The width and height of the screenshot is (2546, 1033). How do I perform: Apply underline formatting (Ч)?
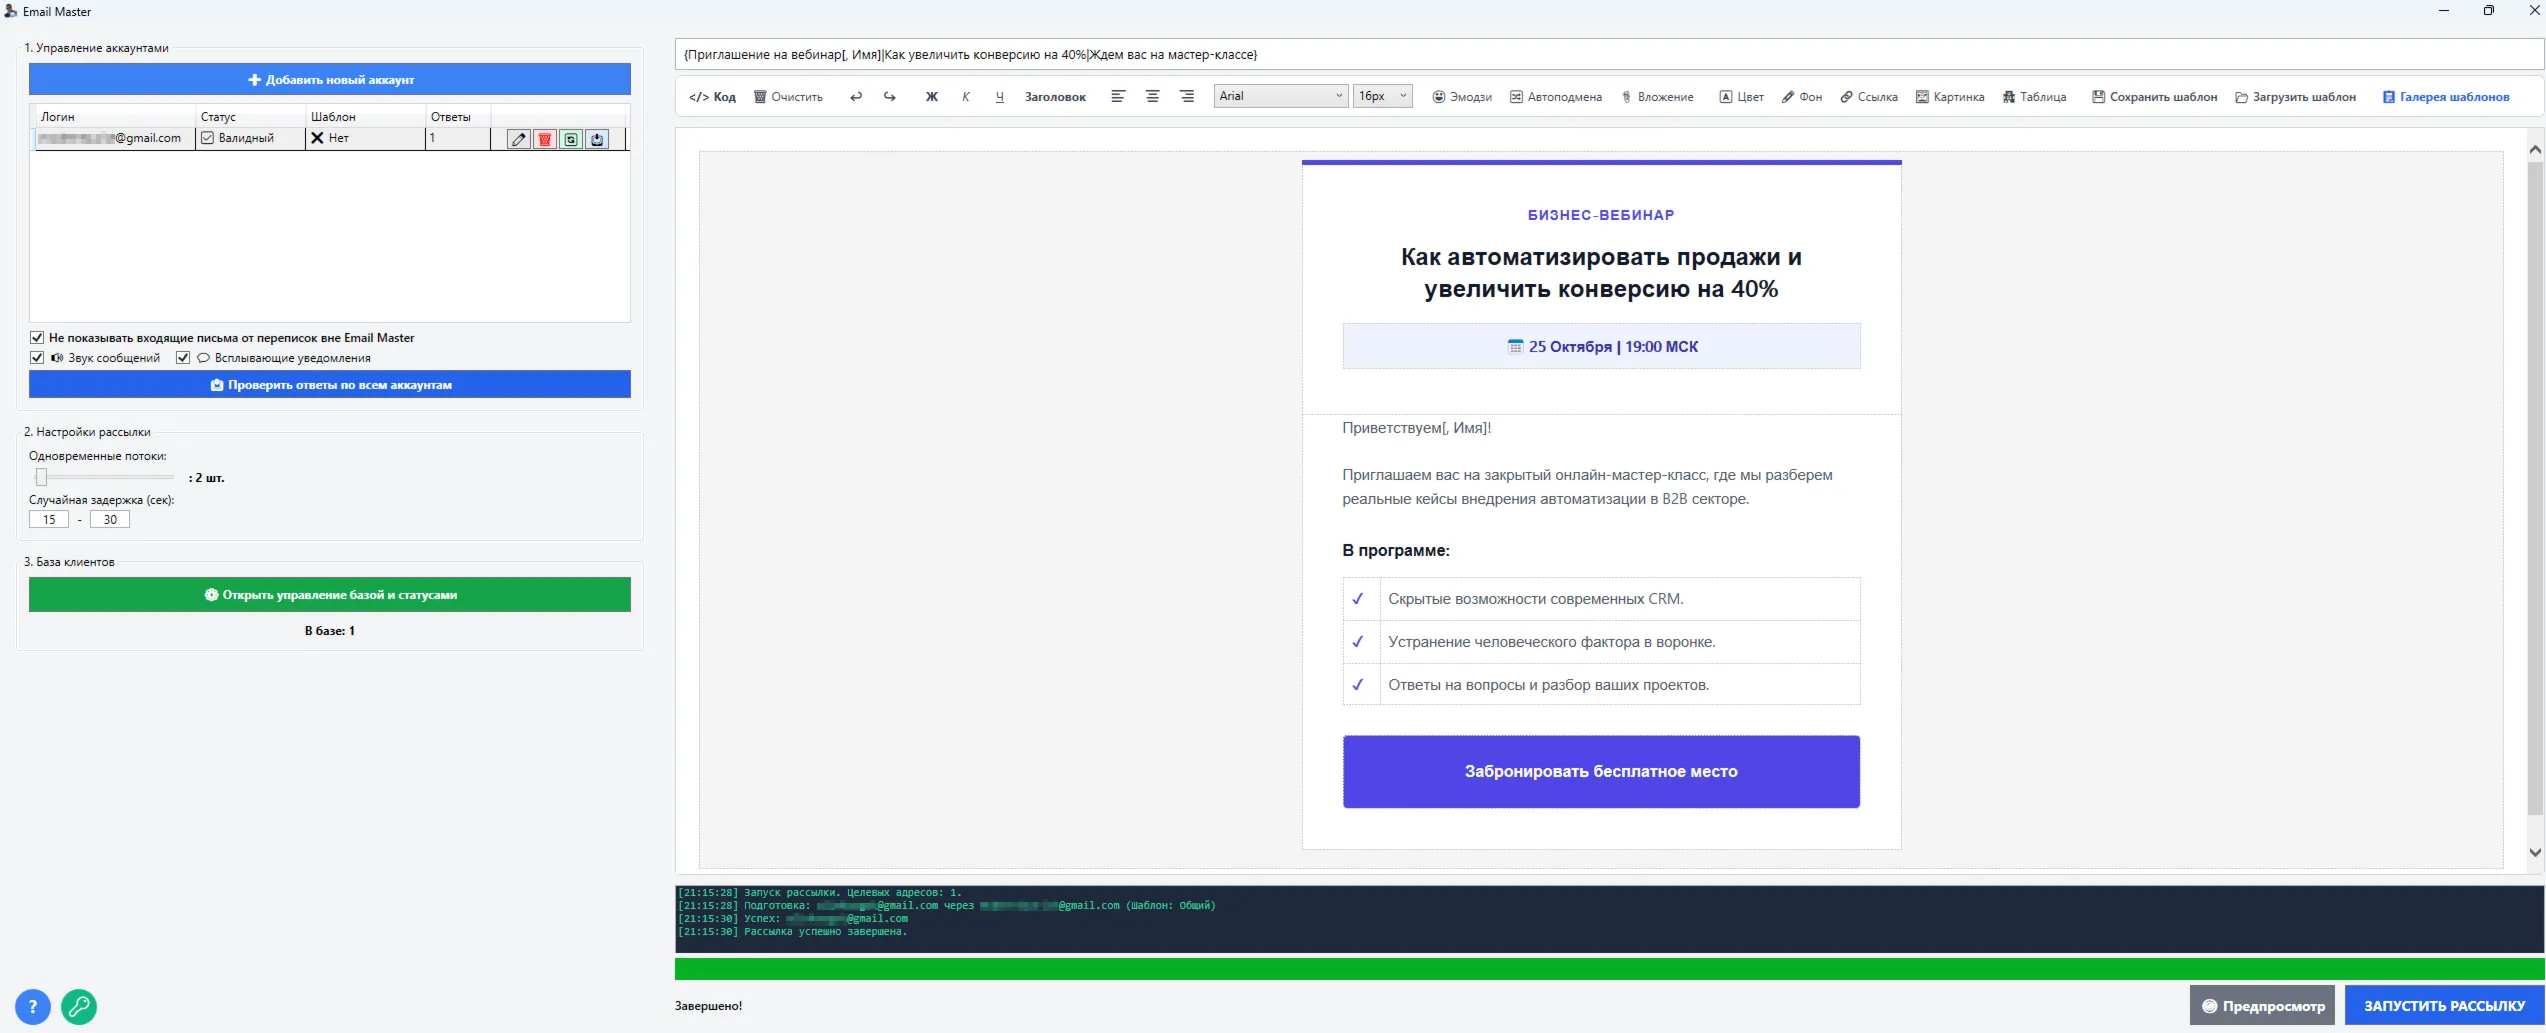point(1000,97)
